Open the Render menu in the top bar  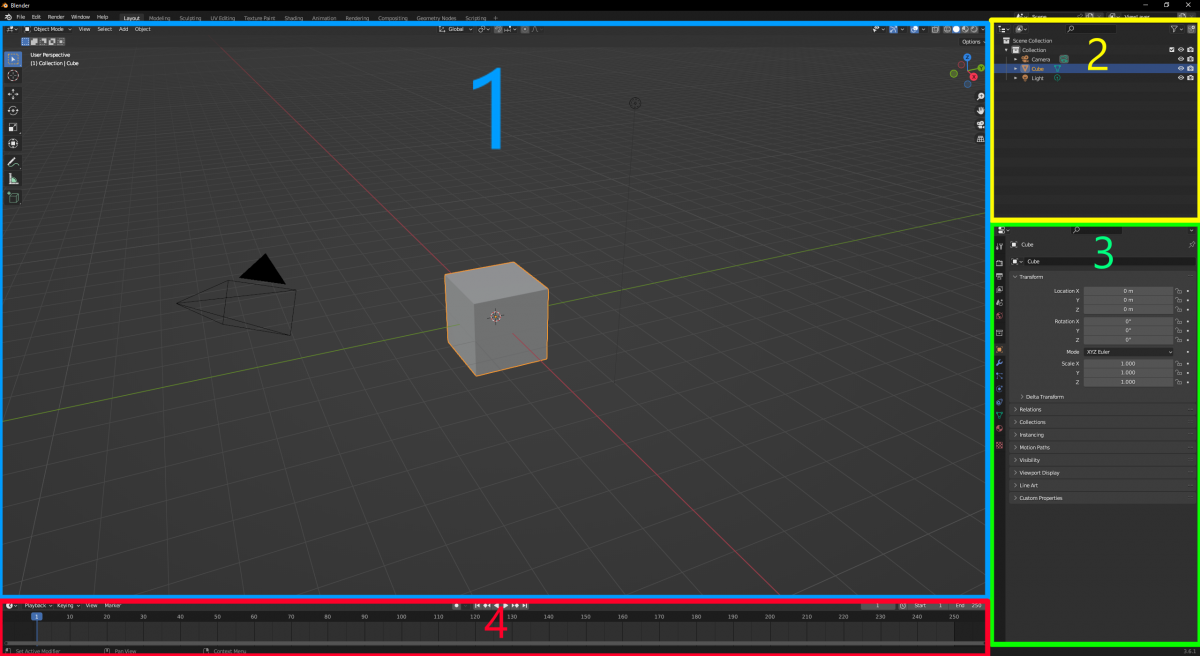click(55, 17)
